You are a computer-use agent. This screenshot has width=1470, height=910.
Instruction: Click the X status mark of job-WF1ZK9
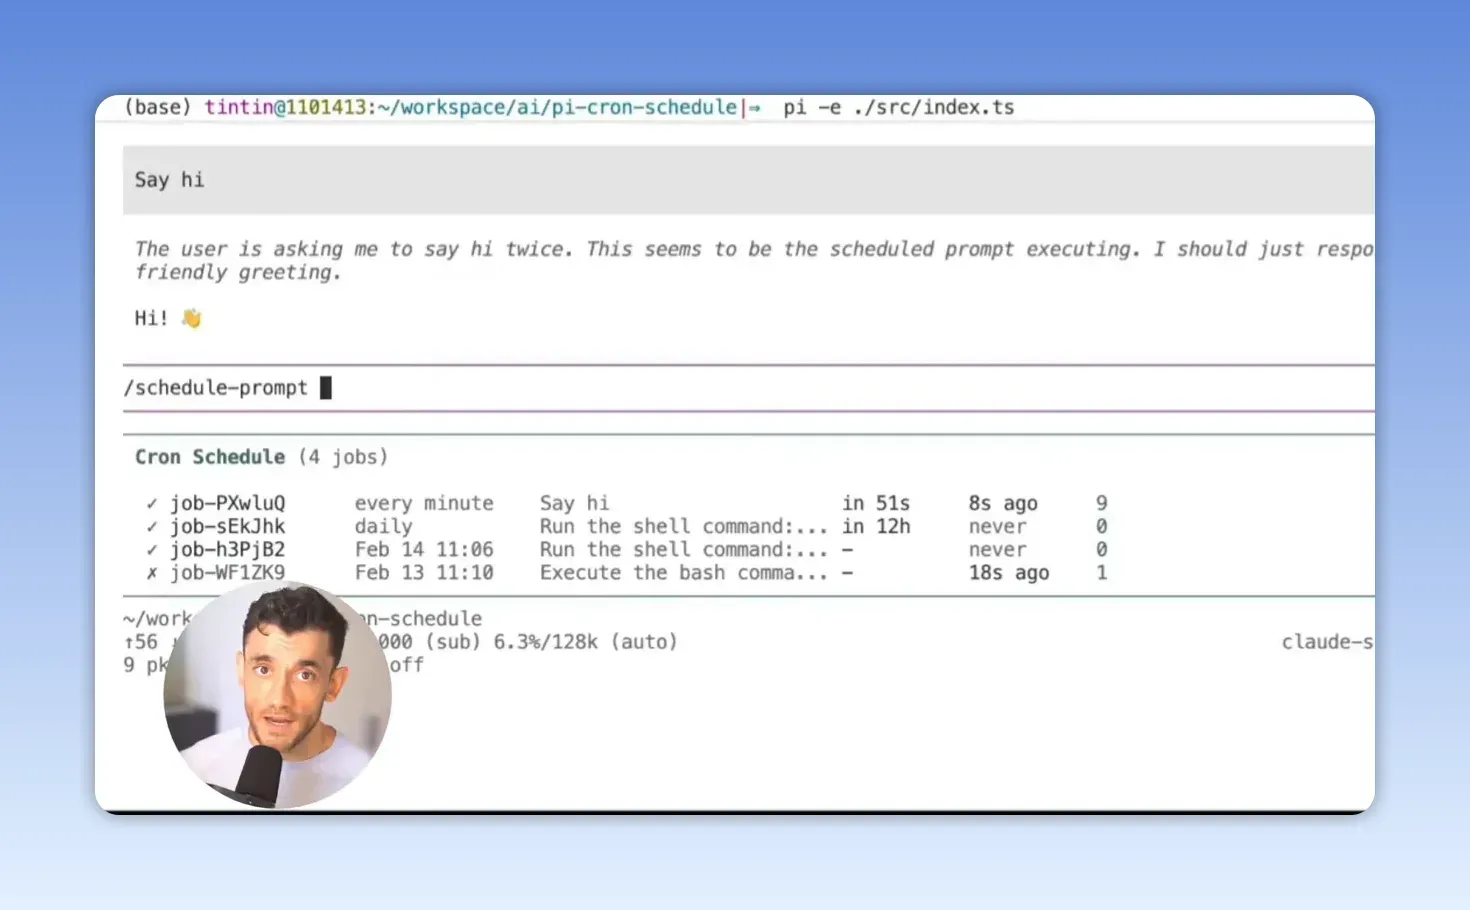pyautogui.click(x=152, y=573)
